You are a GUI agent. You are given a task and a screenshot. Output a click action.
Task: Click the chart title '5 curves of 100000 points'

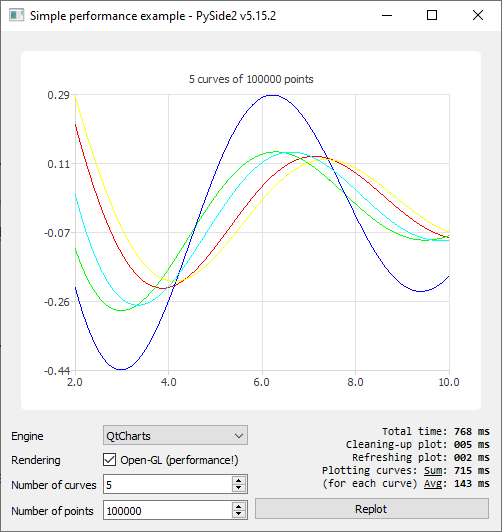tap(251, 79)
